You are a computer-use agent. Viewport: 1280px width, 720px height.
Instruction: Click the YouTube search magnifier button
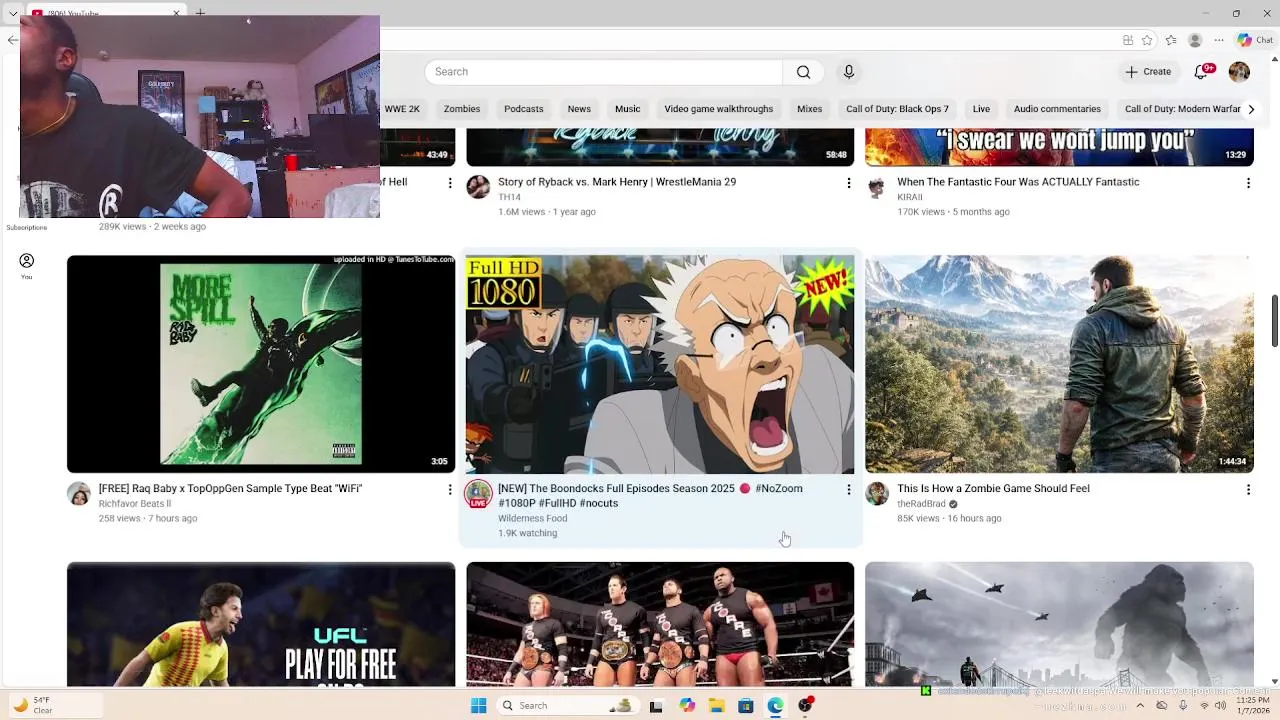tap(803, 72)
